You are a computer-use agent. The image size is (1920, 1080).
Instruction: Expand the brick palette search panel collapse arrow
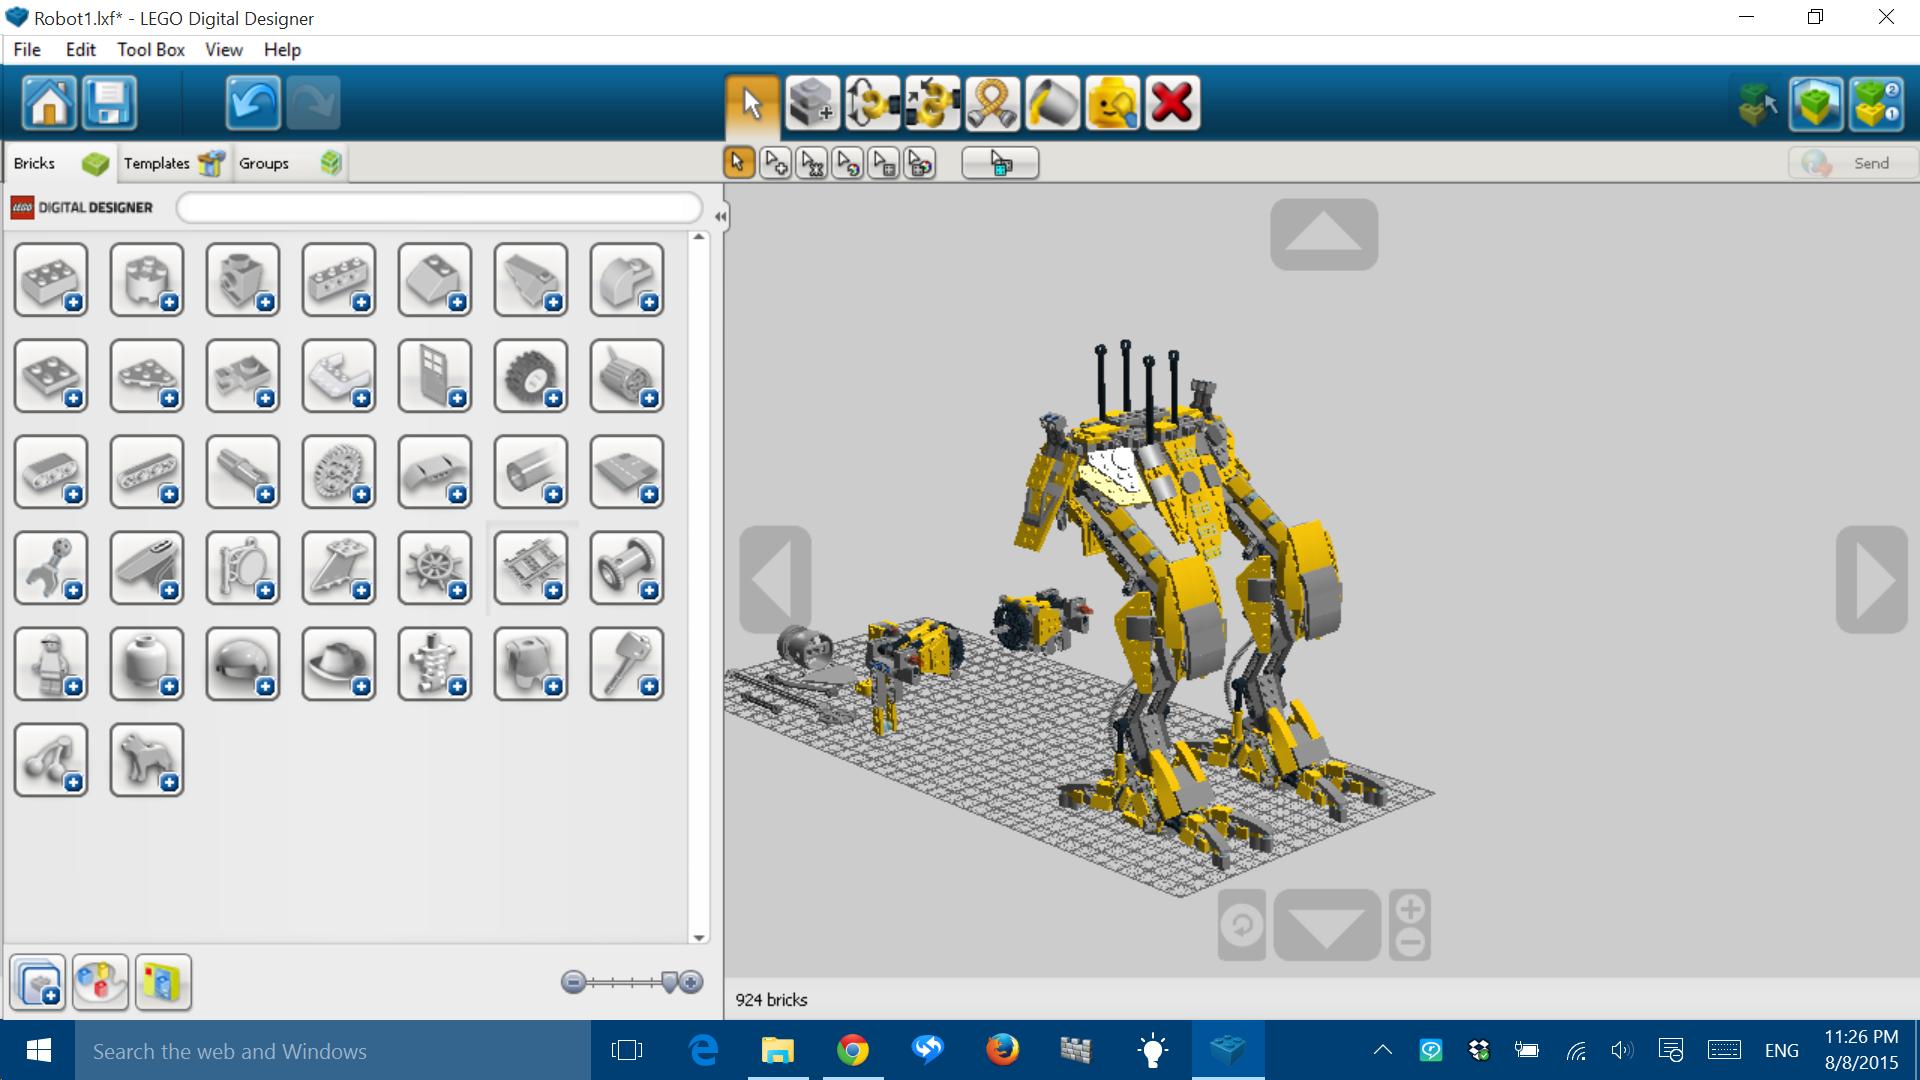[x=719, y=215]
